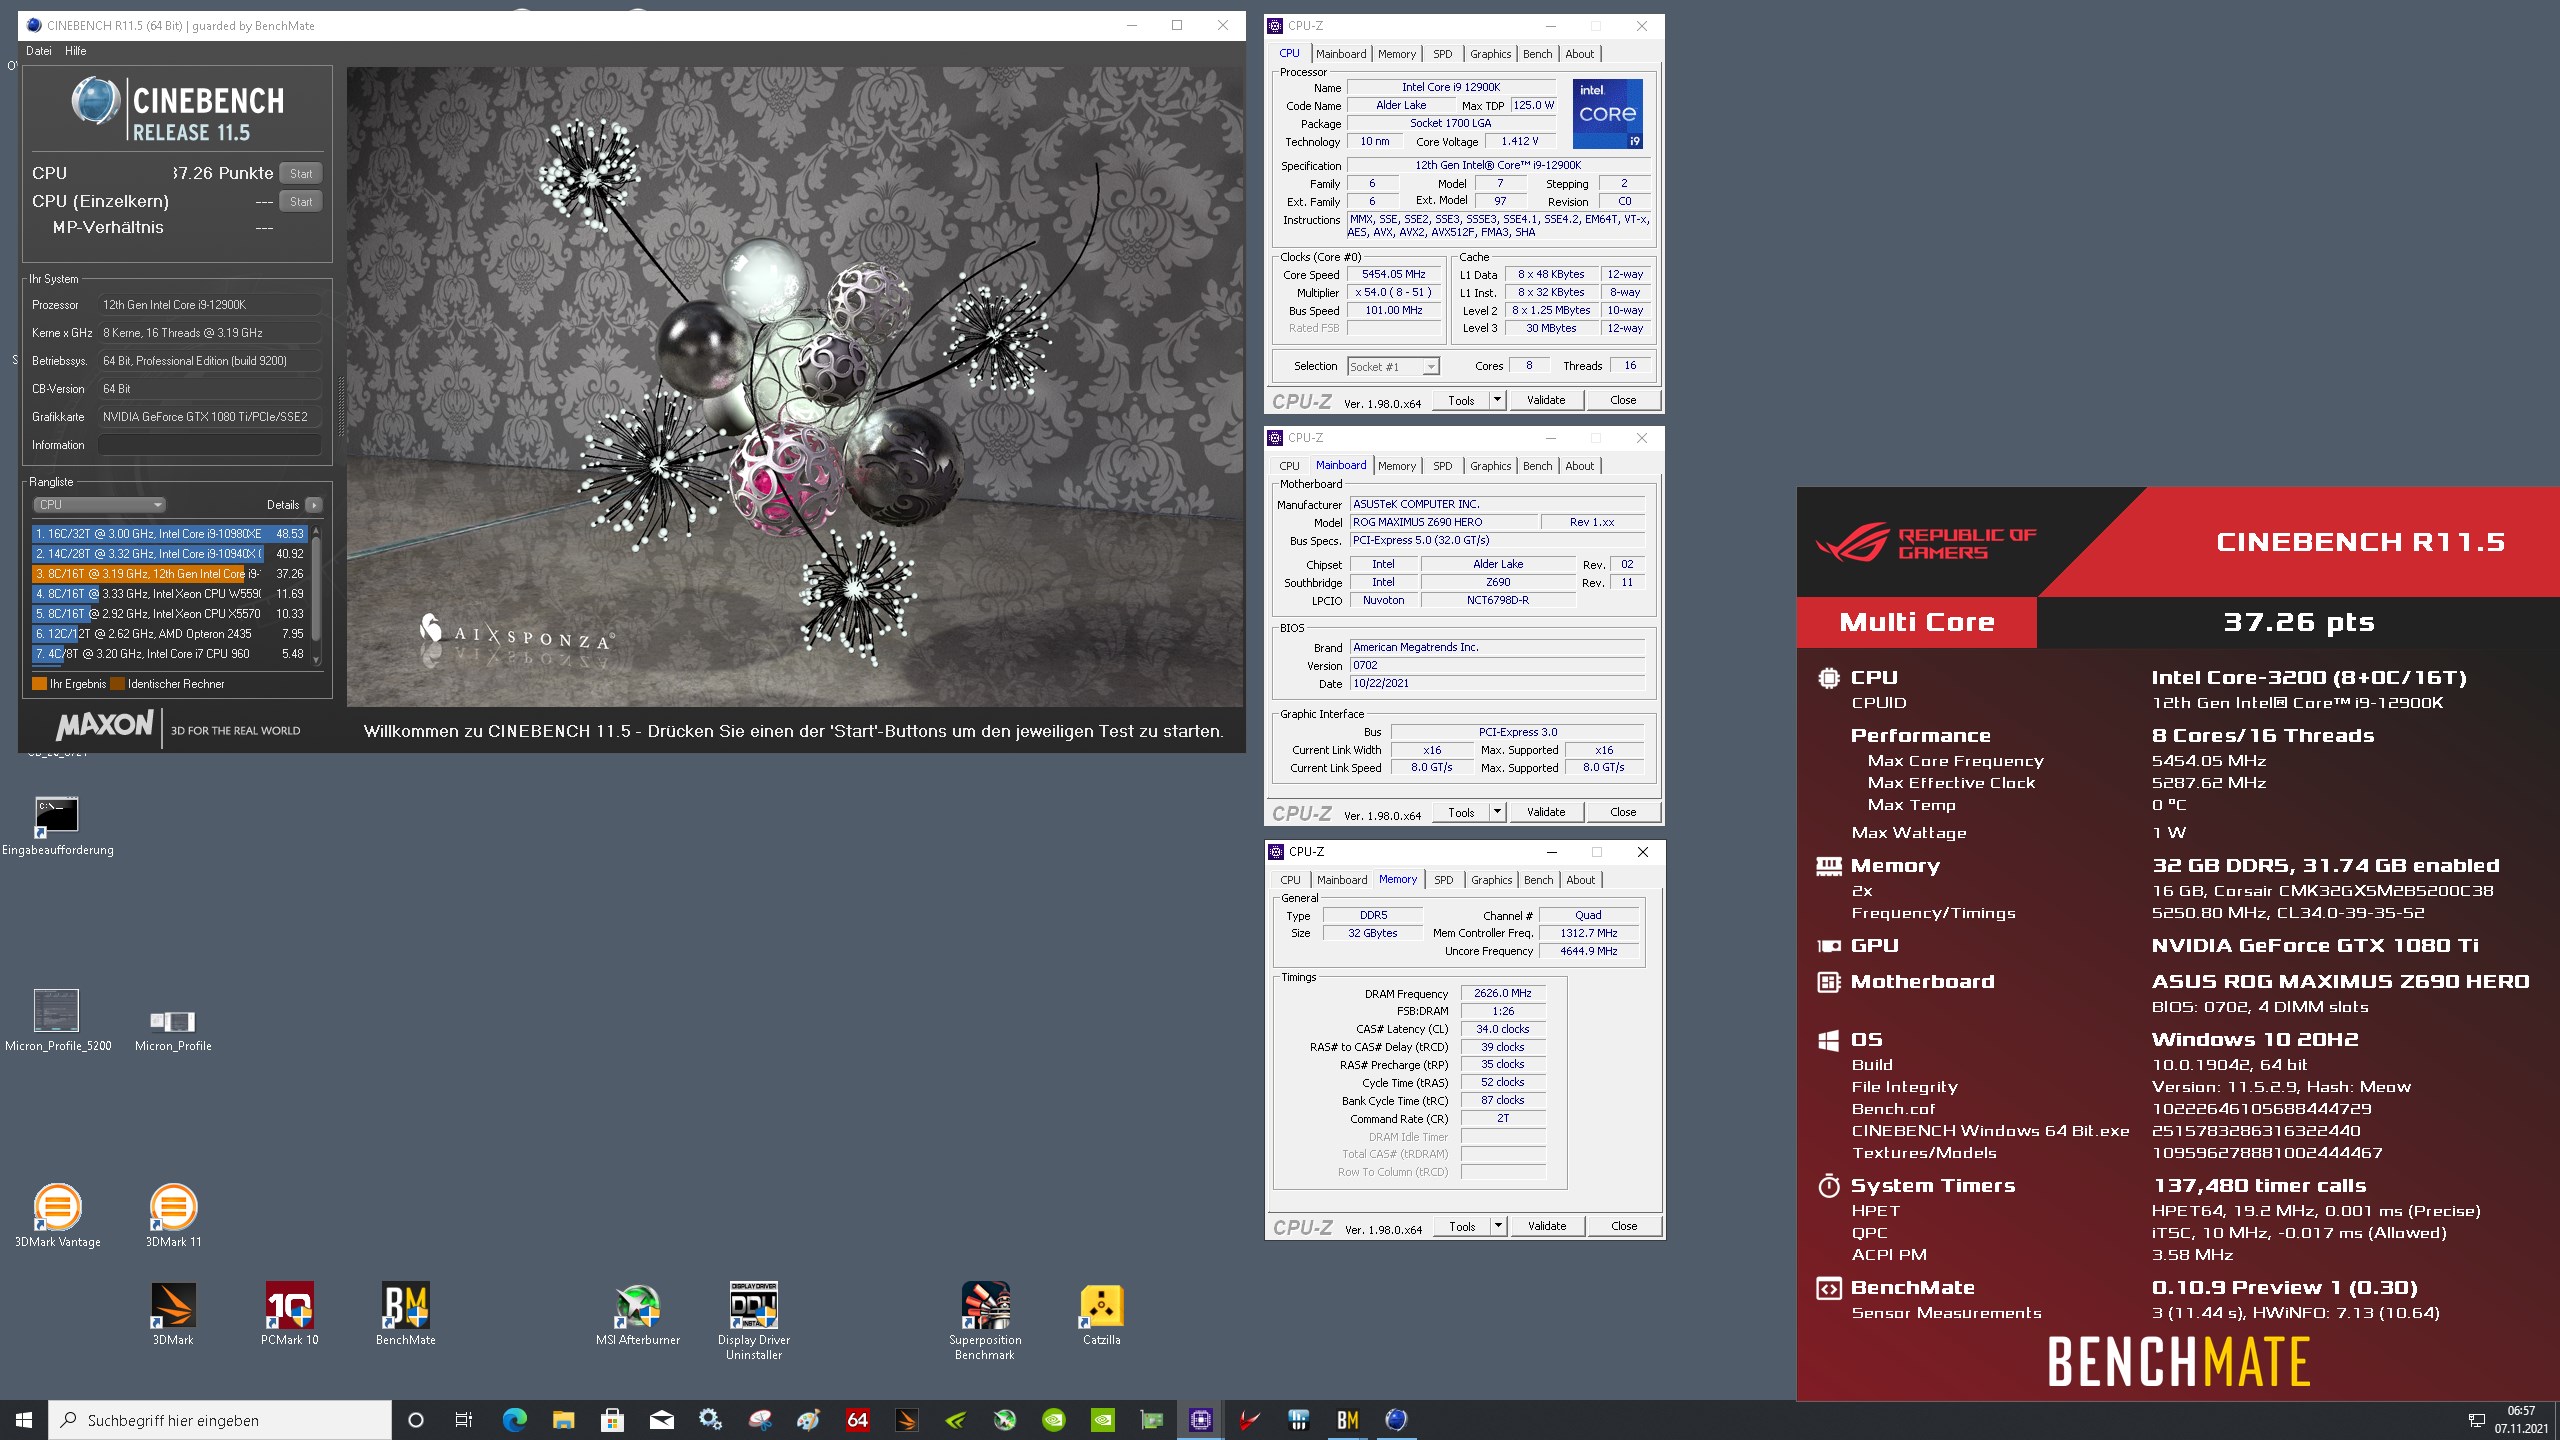Select the MSI Afterburner desktop icon

tap(638, 1314)
